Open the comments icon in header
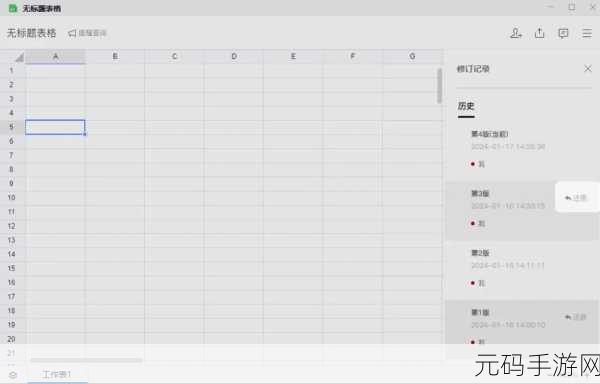The height and width of the screenshot is (384, 600). (x=563, y=34)
